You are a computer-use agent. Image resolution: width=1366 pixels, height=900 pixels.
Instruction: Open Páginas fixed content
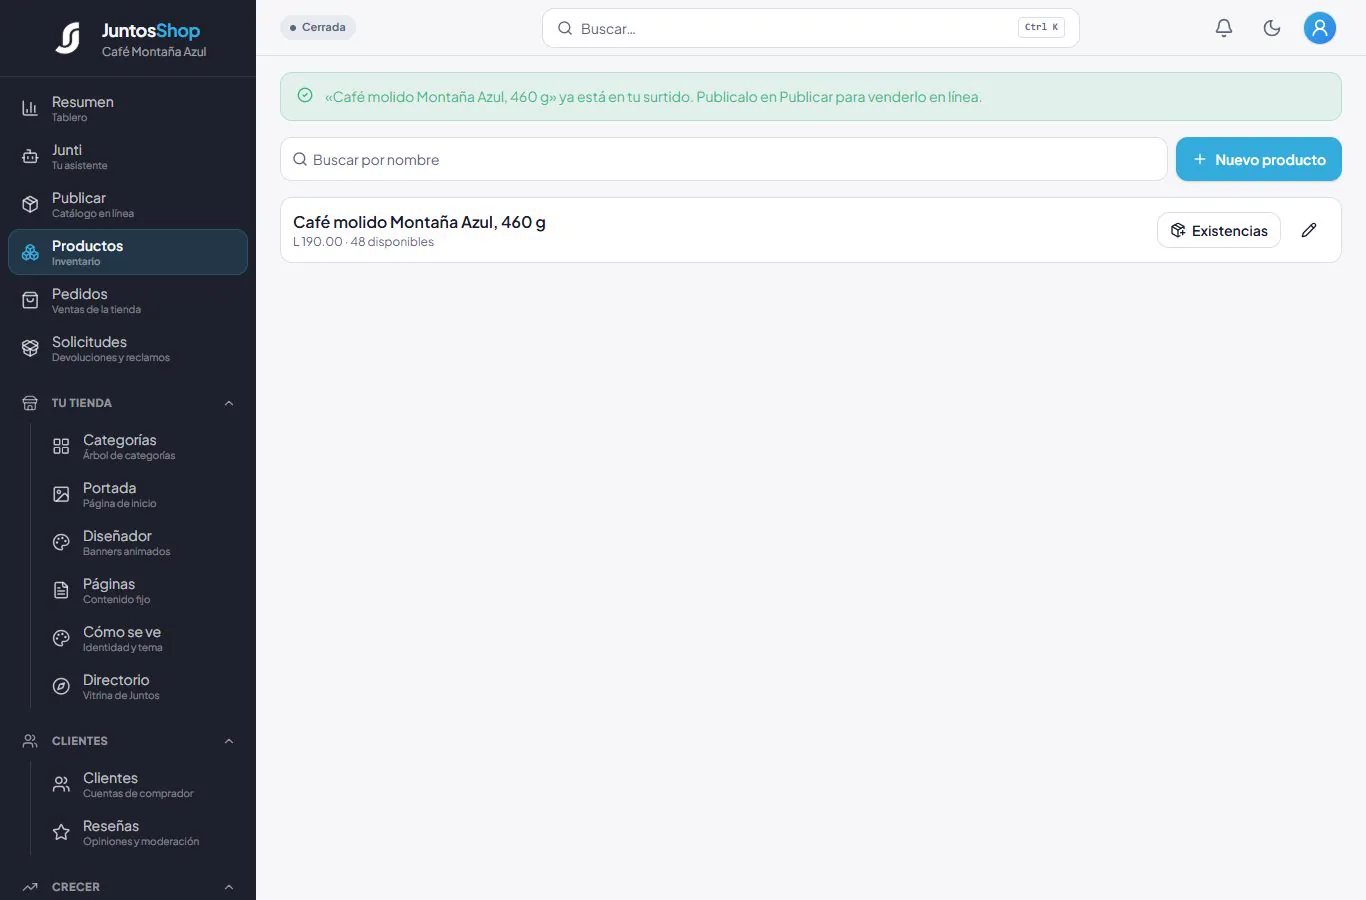pos(143,590)
